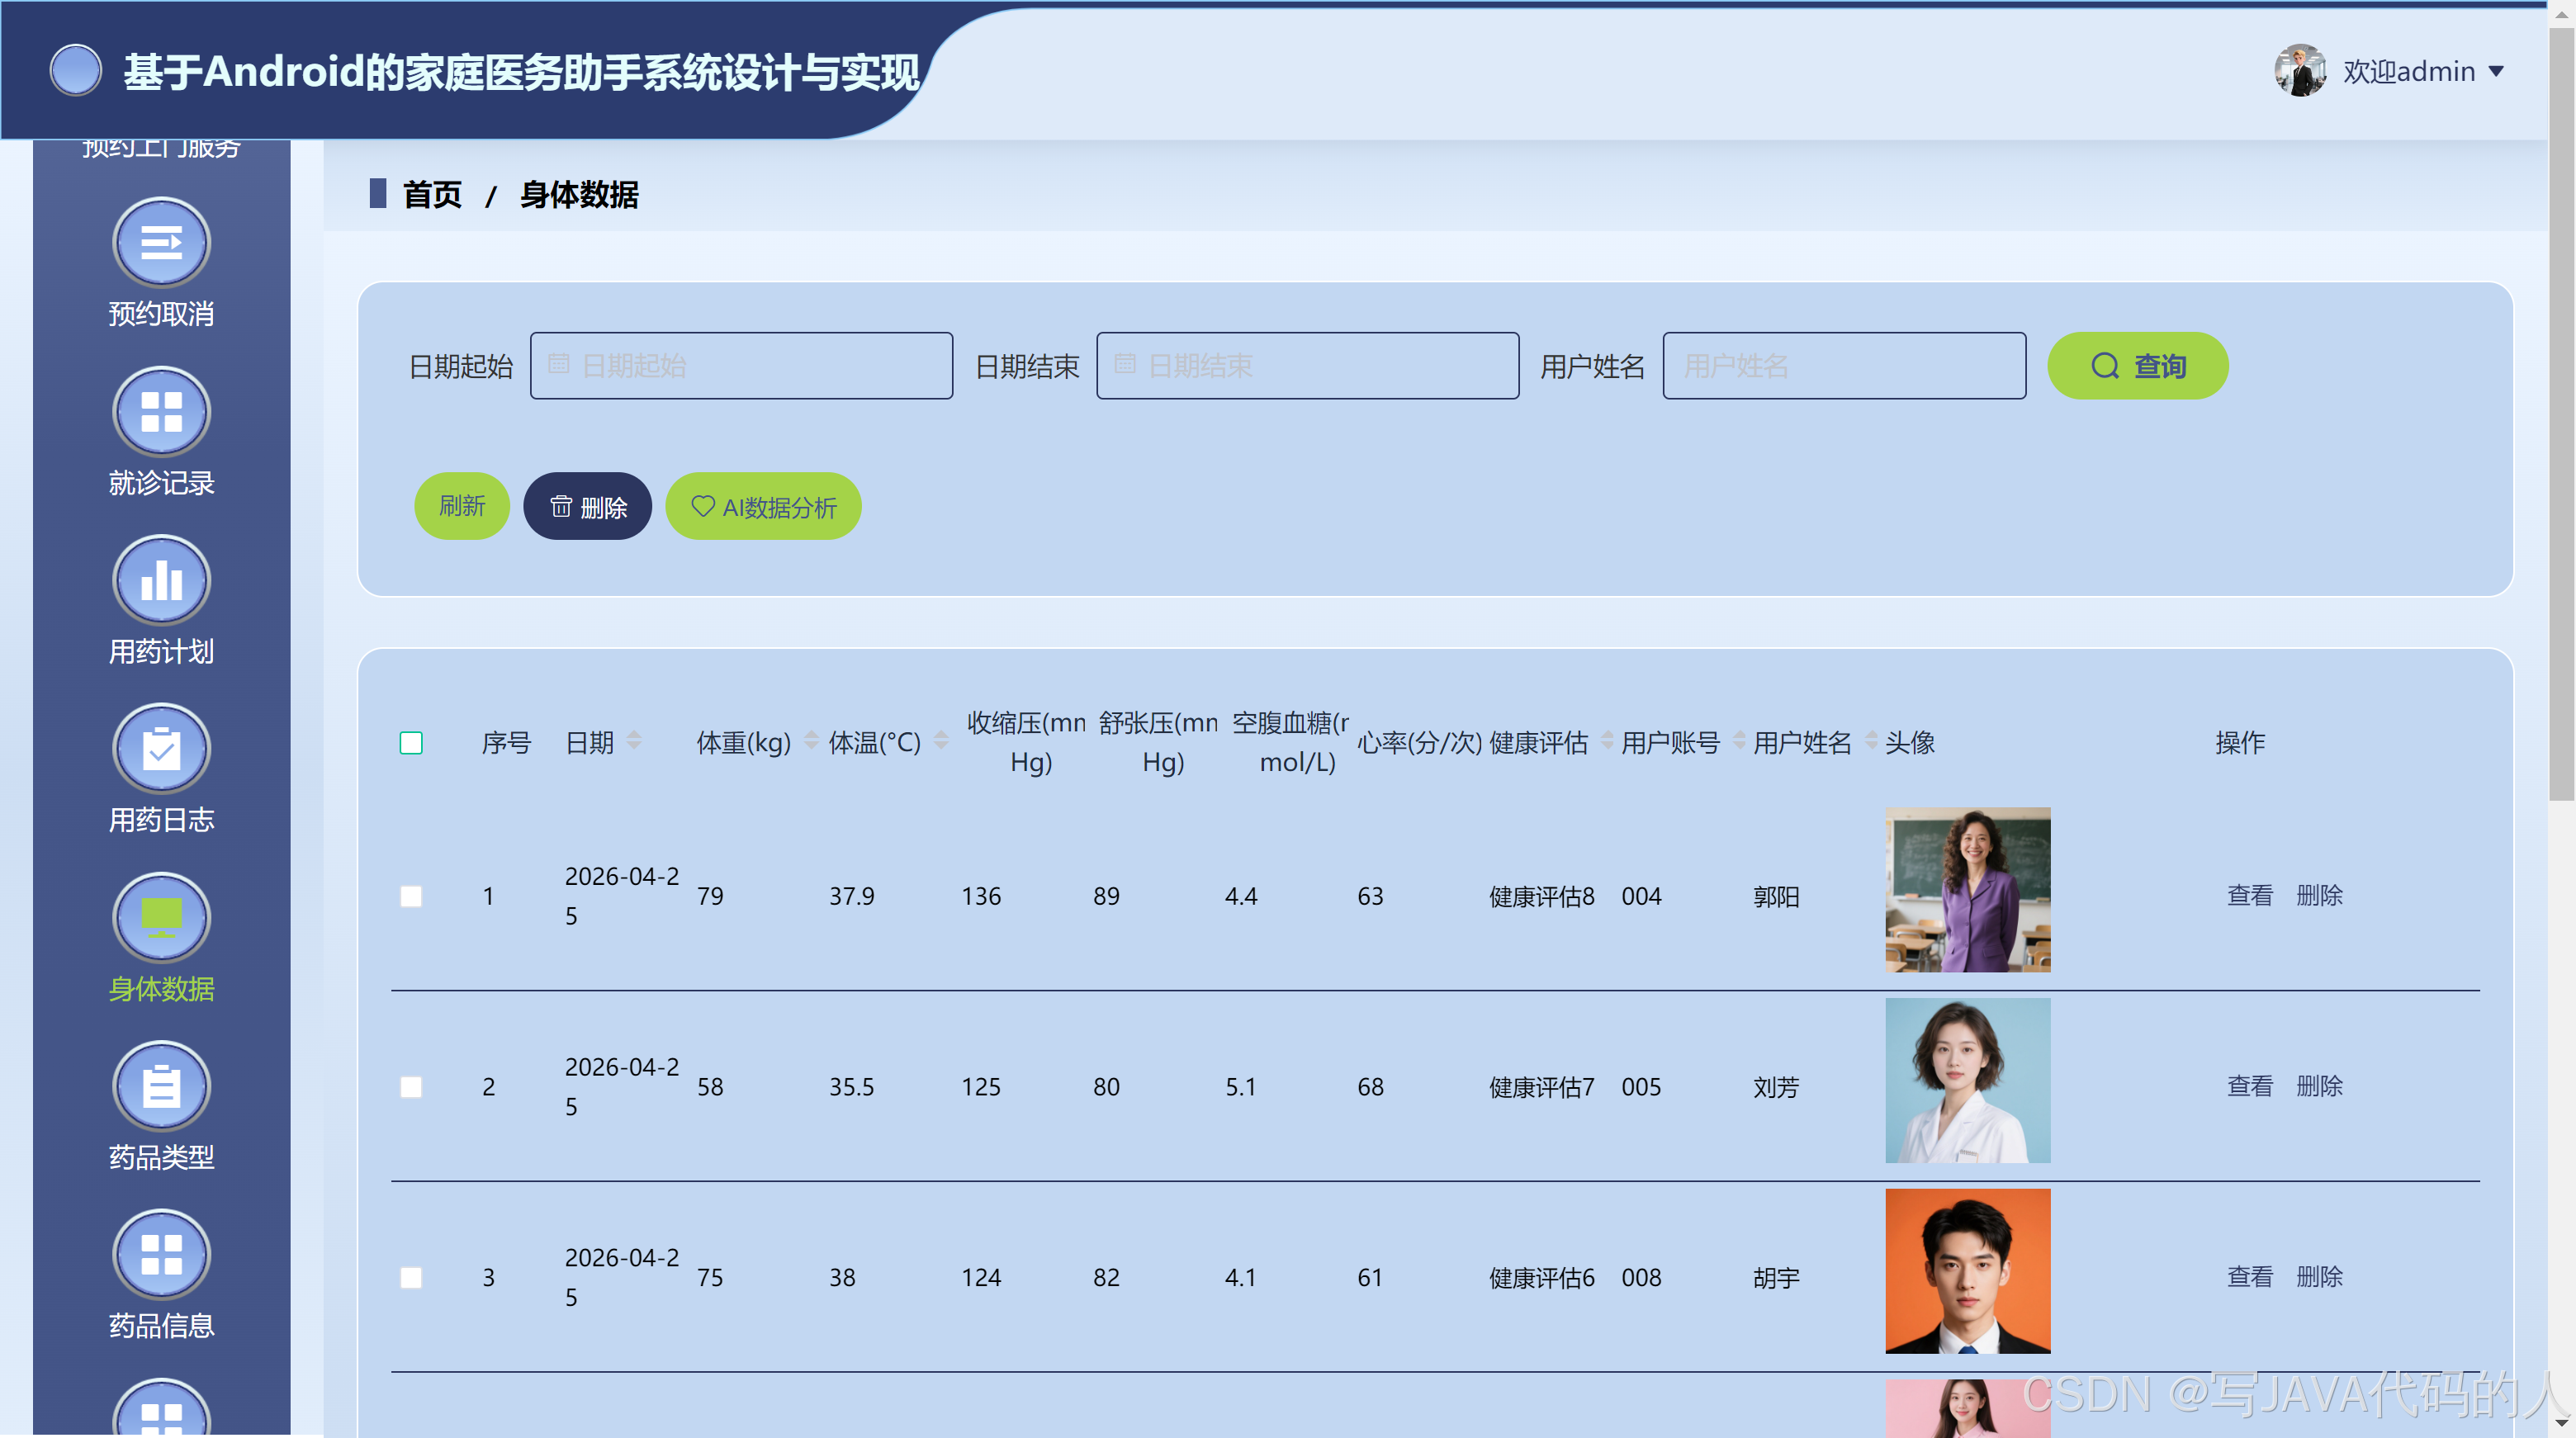Check the row 2 checkbox for 刘芳
This screenshot has height=1438, width=2576.
pyautogui.click(x=411, y=1087)
